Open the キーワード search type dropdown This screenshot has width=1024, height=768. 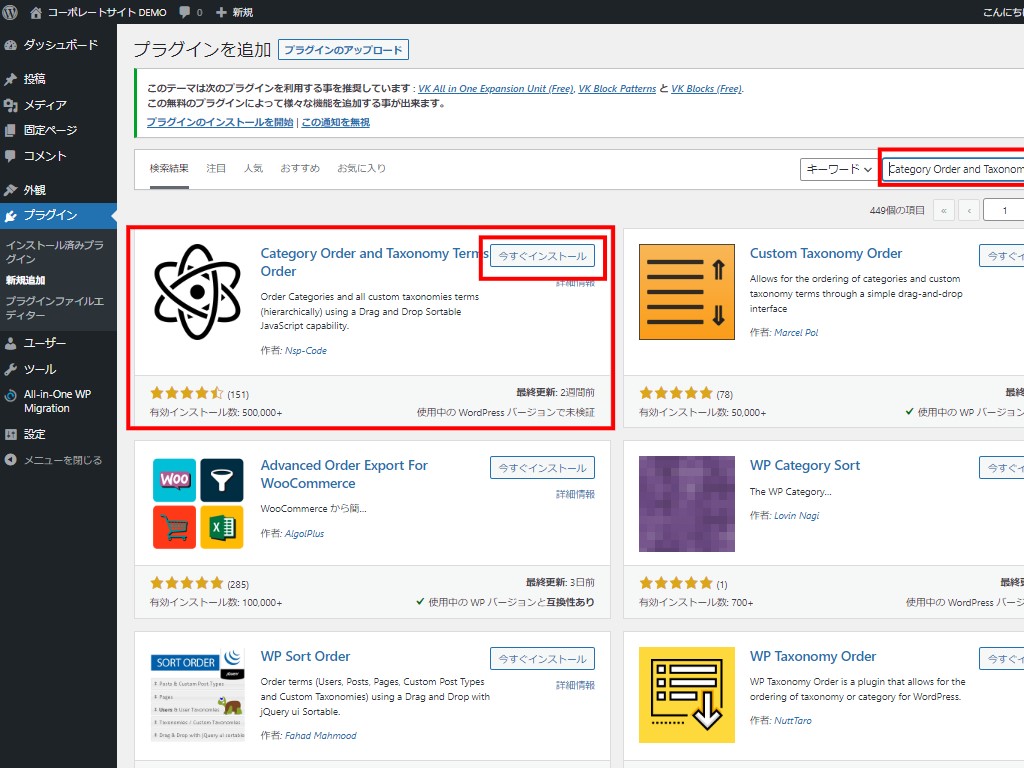pos(838,169)
